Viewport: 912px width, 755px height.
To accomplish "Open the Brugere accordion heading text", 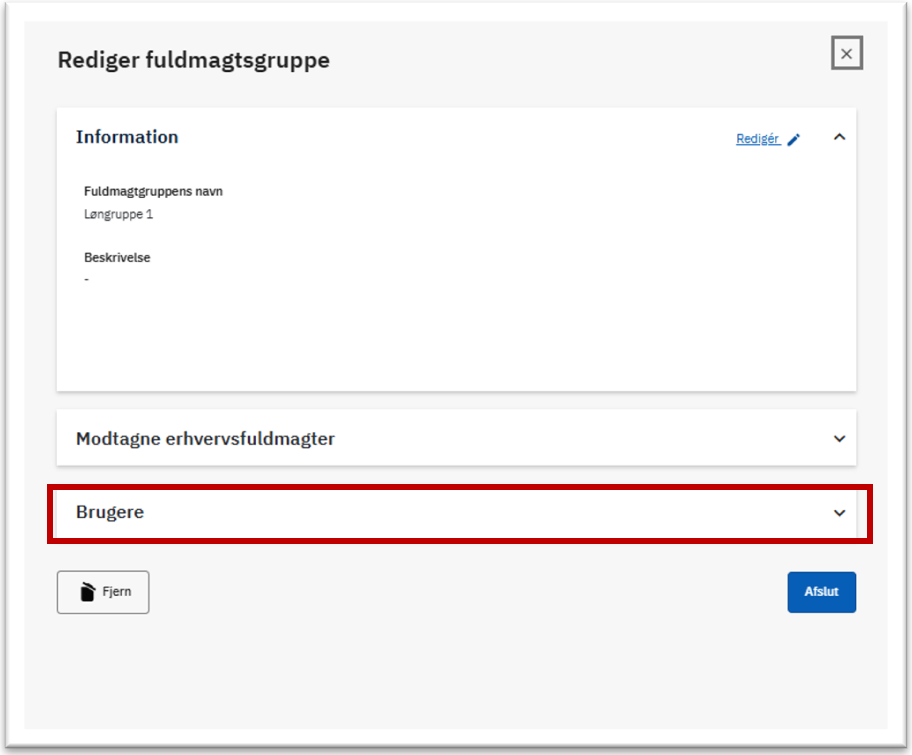I will (x=110, y=512).
